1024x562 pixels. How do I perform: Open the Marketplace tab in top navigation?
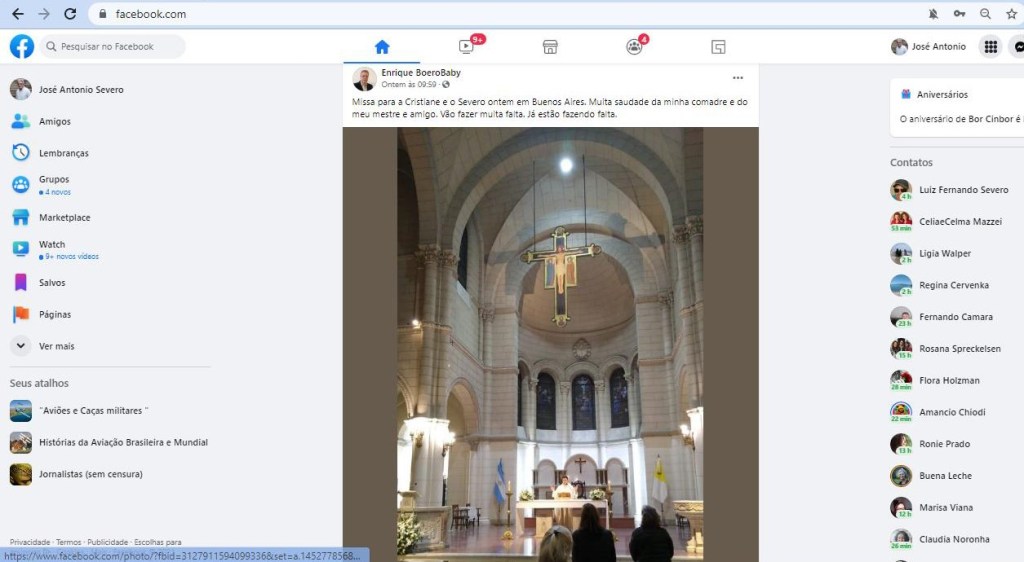click(x=550, y=46)
